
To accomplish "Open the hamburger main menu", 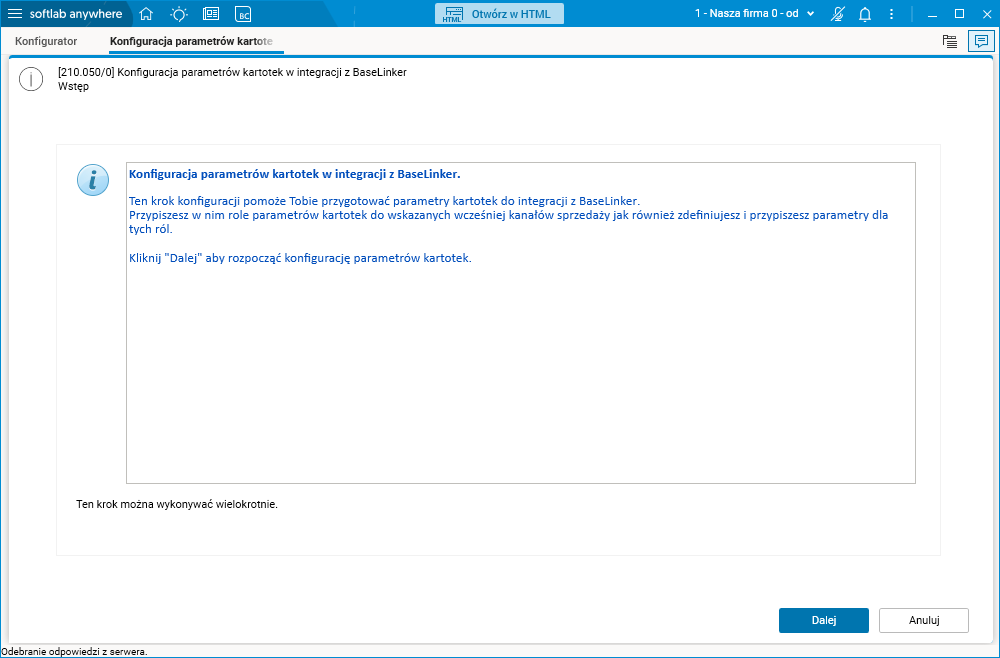I will [x=14, y=13].
